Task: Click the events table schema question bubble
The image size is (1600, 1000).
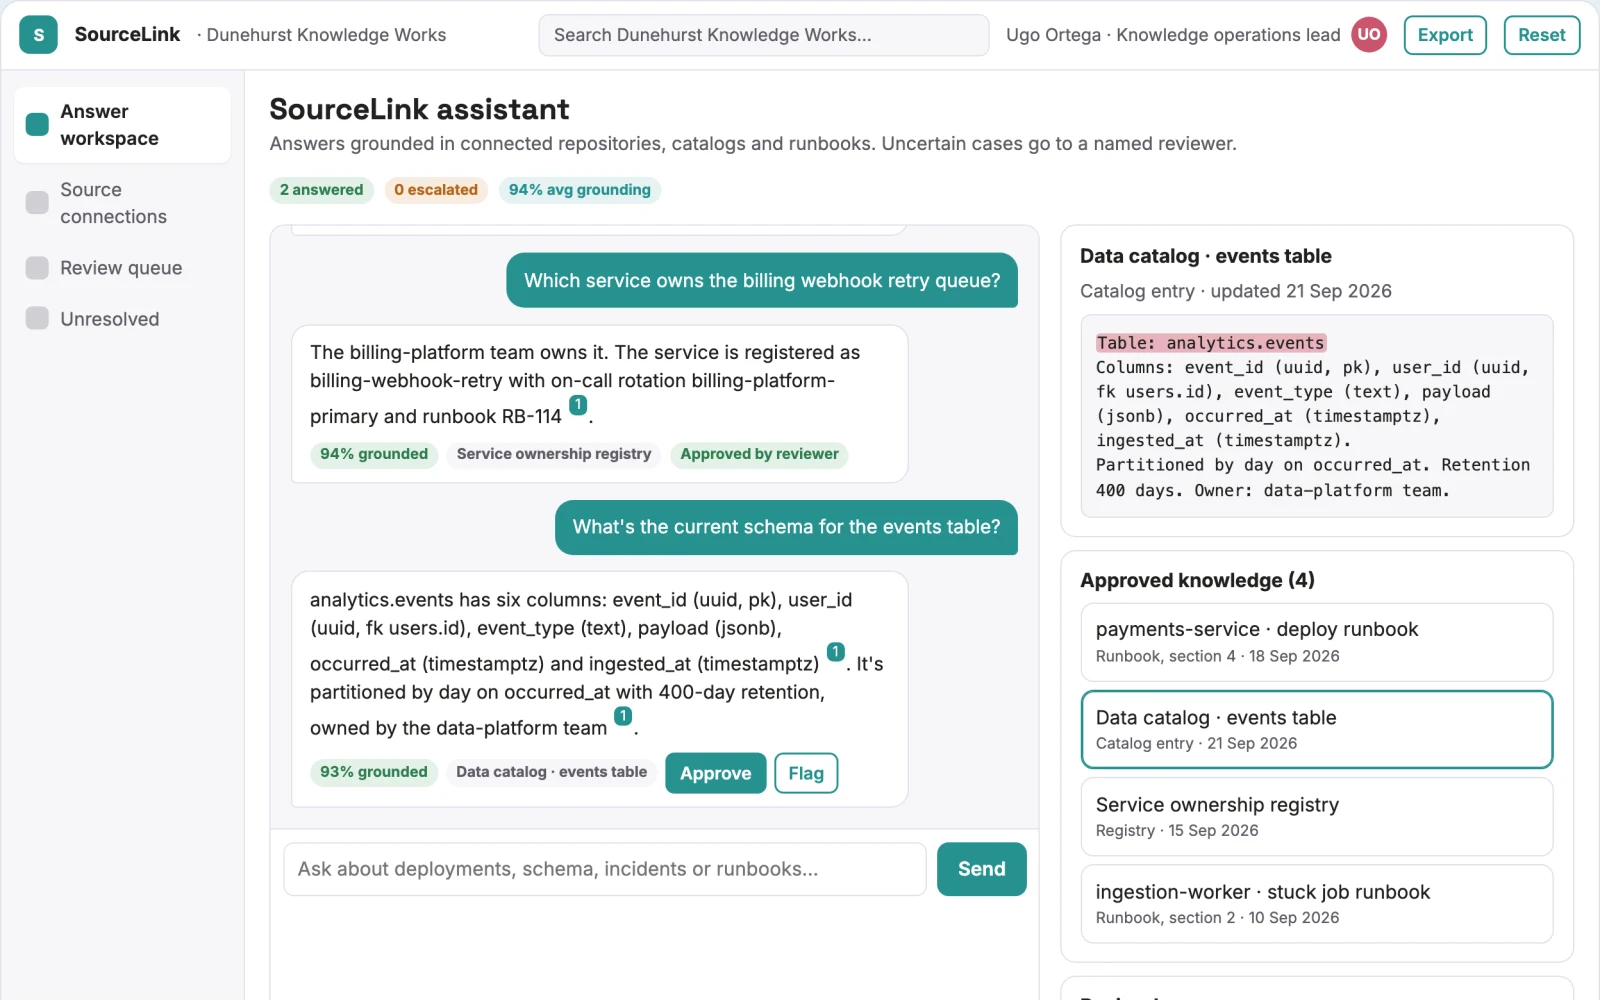Action: point(786,527)
